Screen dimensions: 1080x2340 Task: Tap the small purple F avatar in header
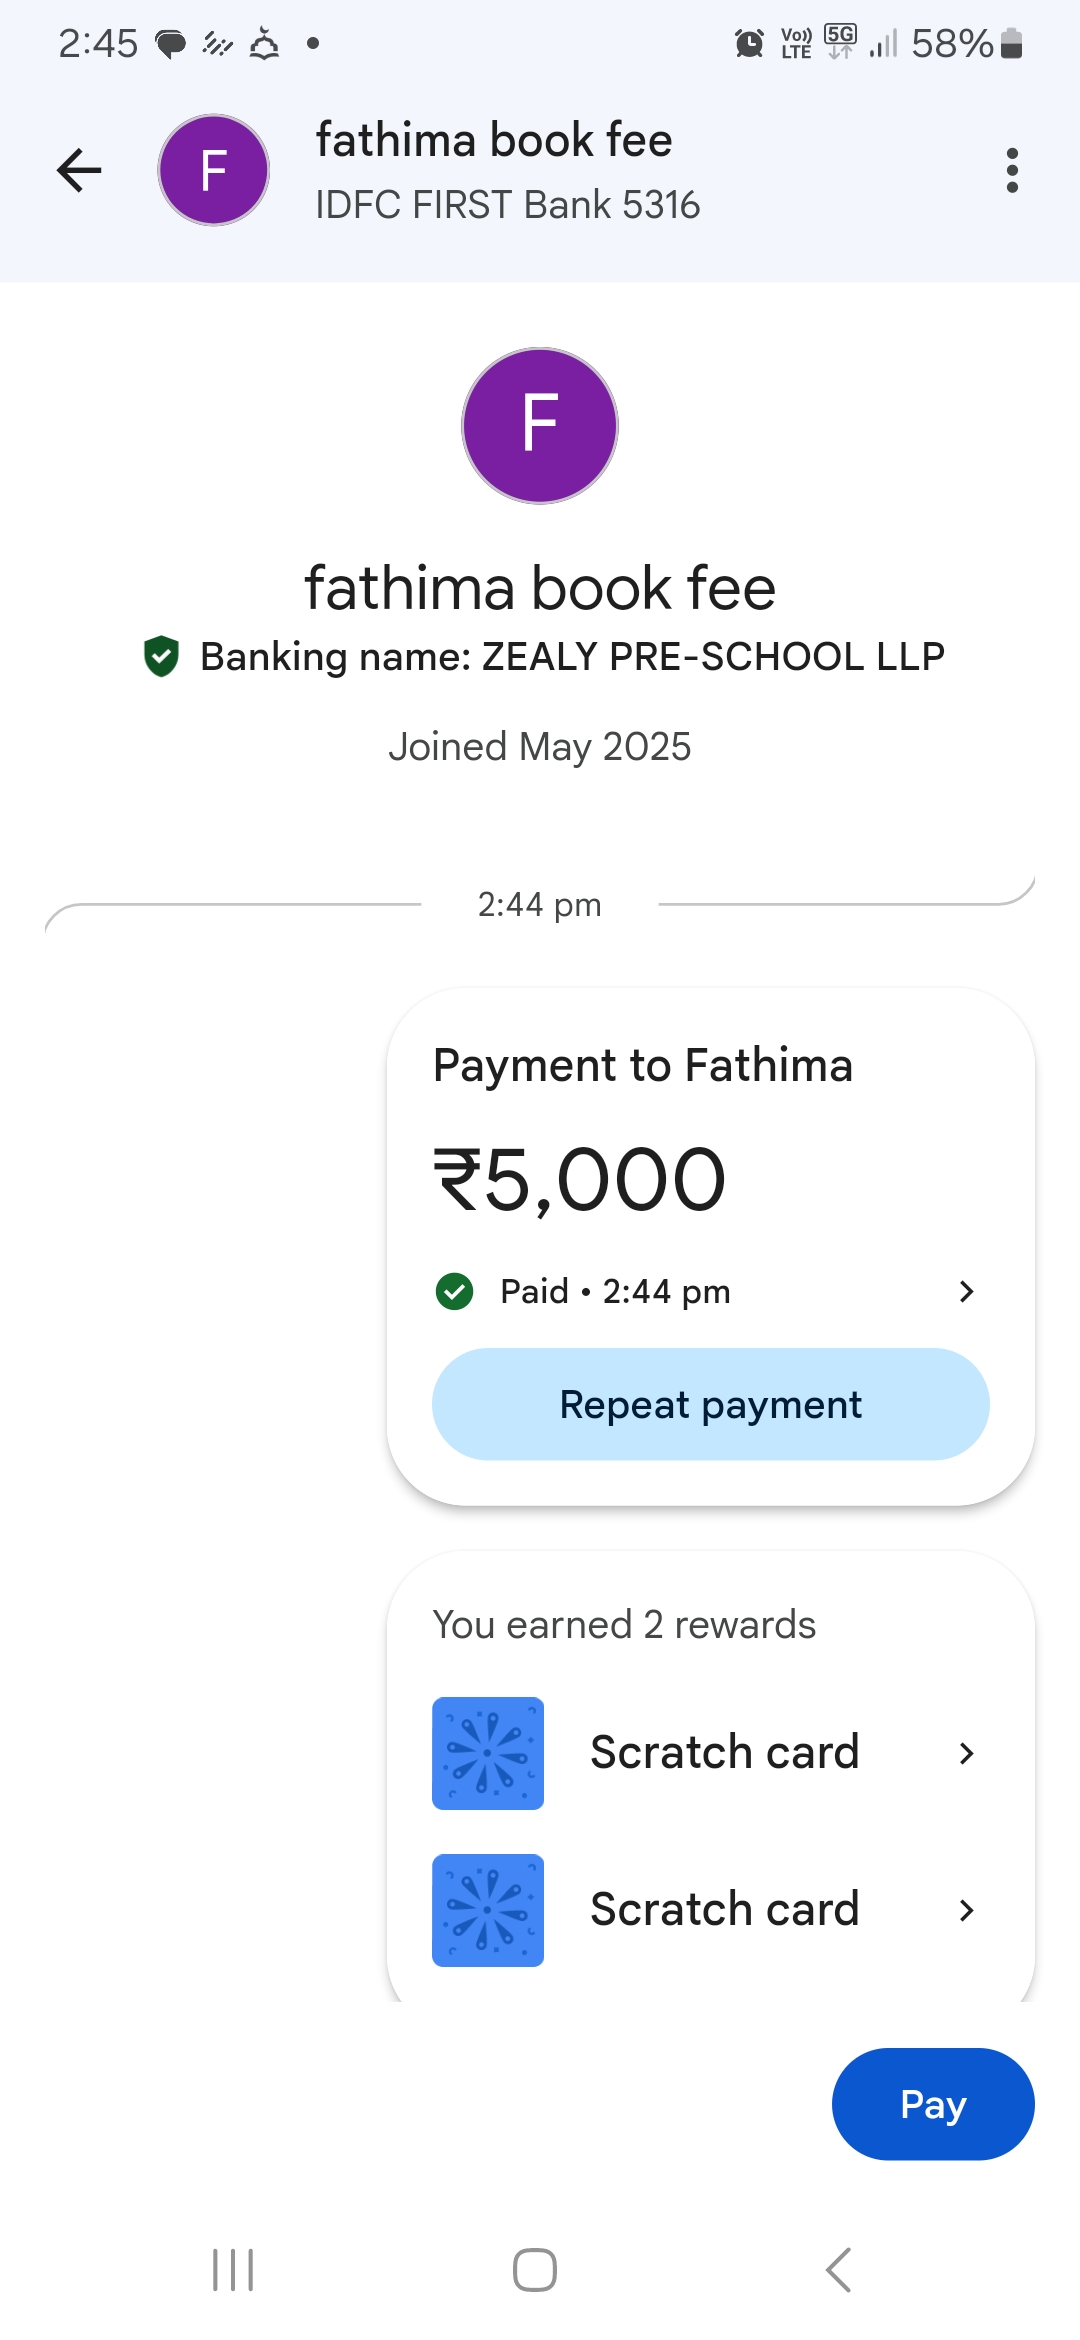214,170
